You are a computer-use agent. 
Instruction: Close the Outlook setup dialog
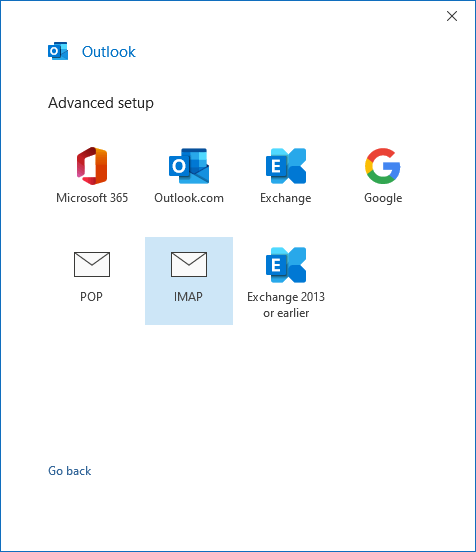pos(452,16)
